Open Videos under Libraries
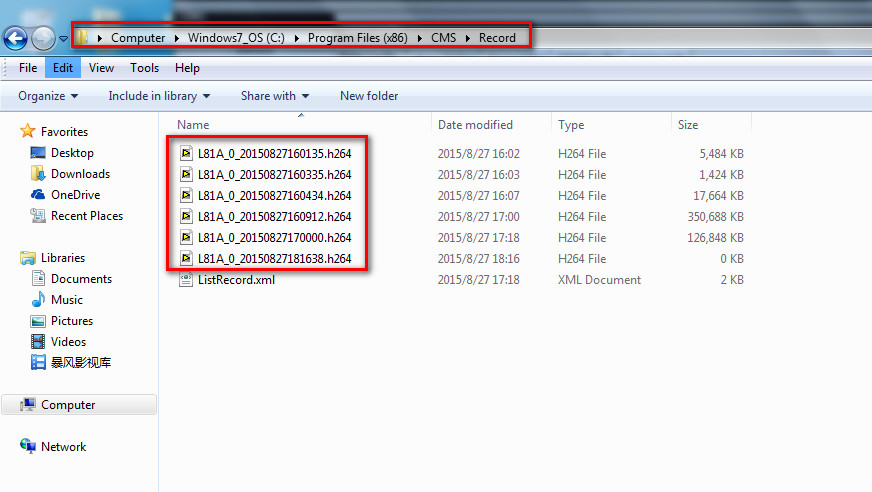This screenshot has height=492, width=872. click(x=68, y=342)
